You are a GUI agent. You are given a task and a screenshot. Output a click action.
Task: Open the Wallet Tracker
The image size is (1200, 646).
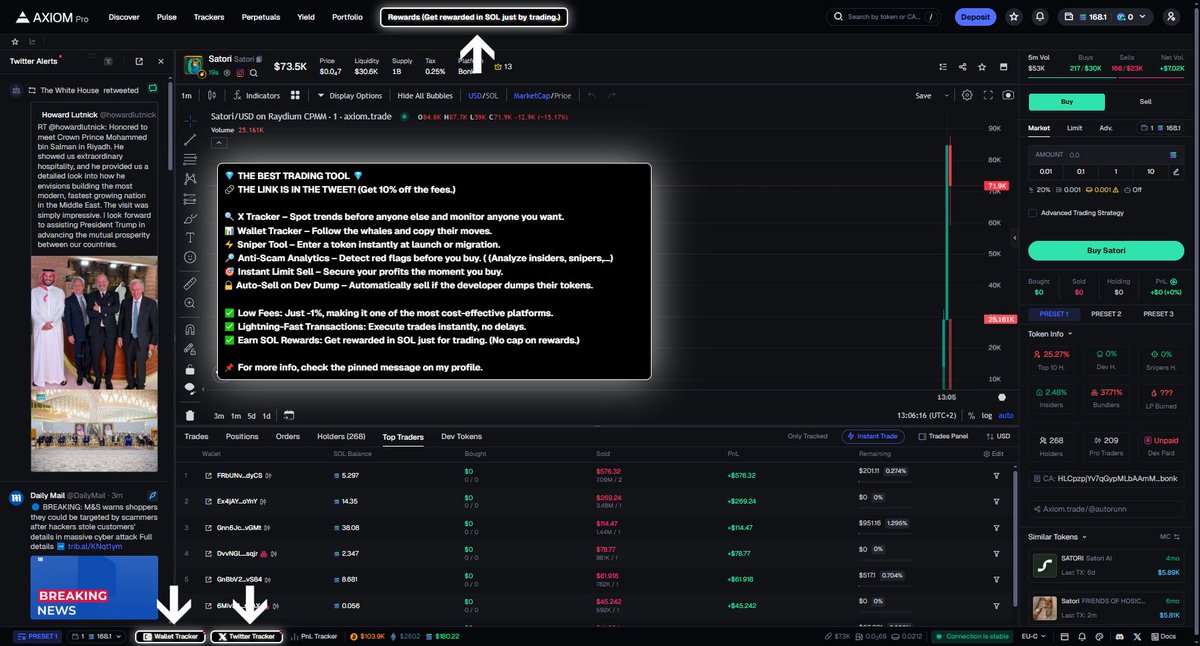pyautogui.click(x=171, y=636)
